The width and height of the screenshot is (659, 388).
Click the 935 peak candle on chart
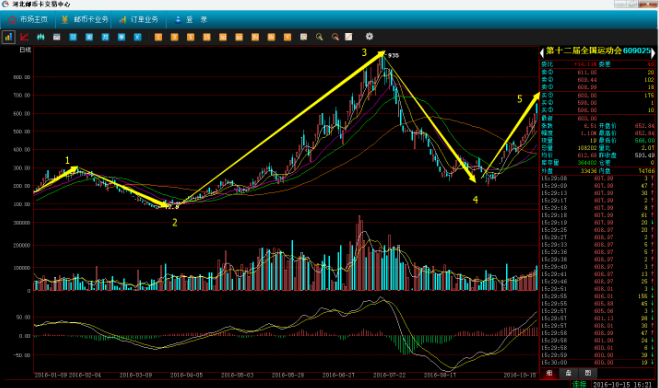382,63
